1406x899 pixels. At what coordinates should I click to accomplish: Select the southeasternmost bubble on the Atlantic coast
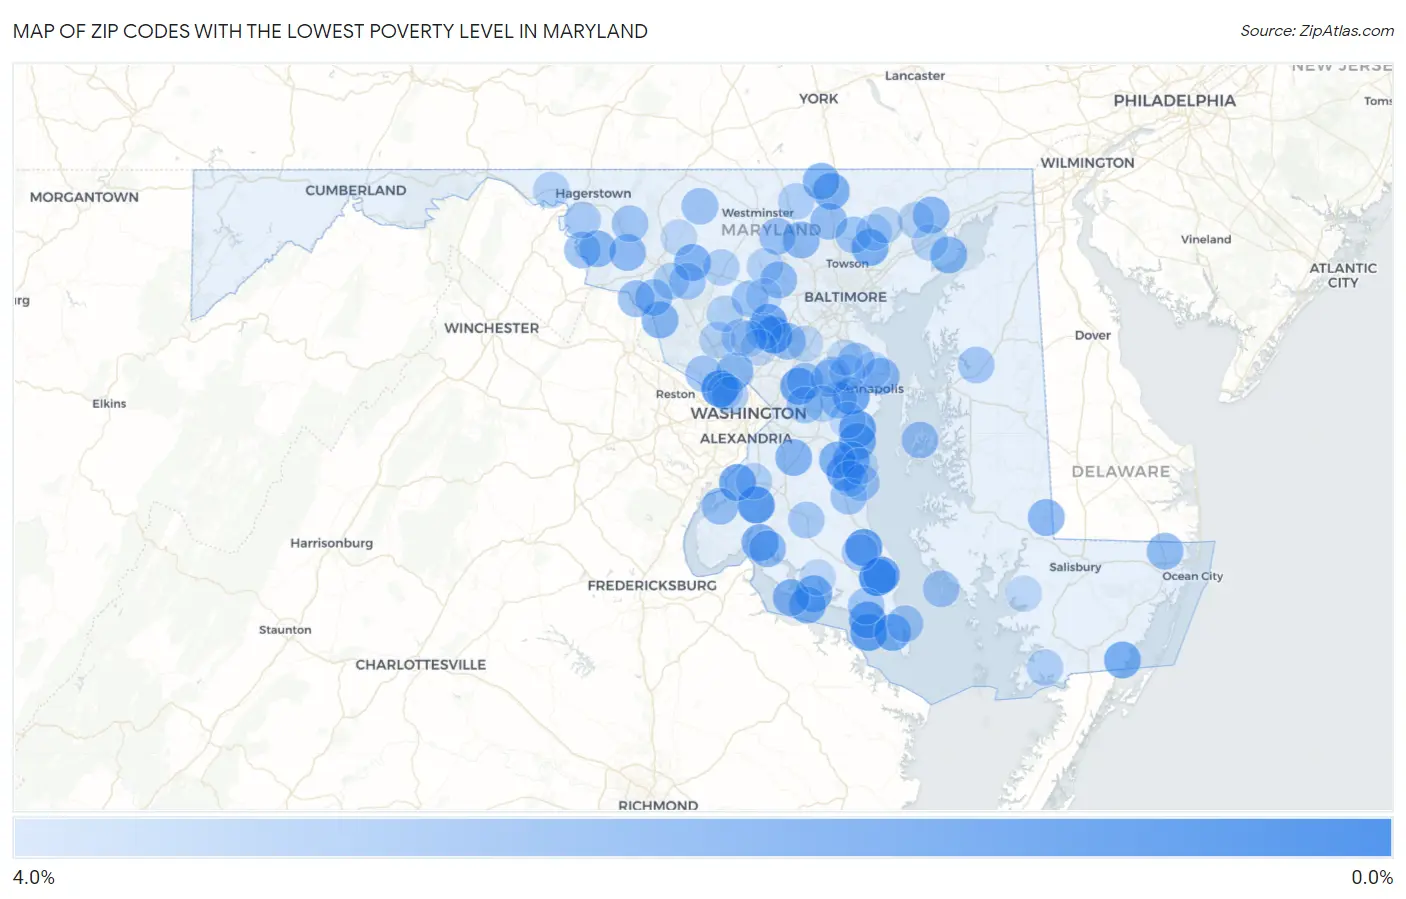pyautogui.click(x=1122, y=660)
